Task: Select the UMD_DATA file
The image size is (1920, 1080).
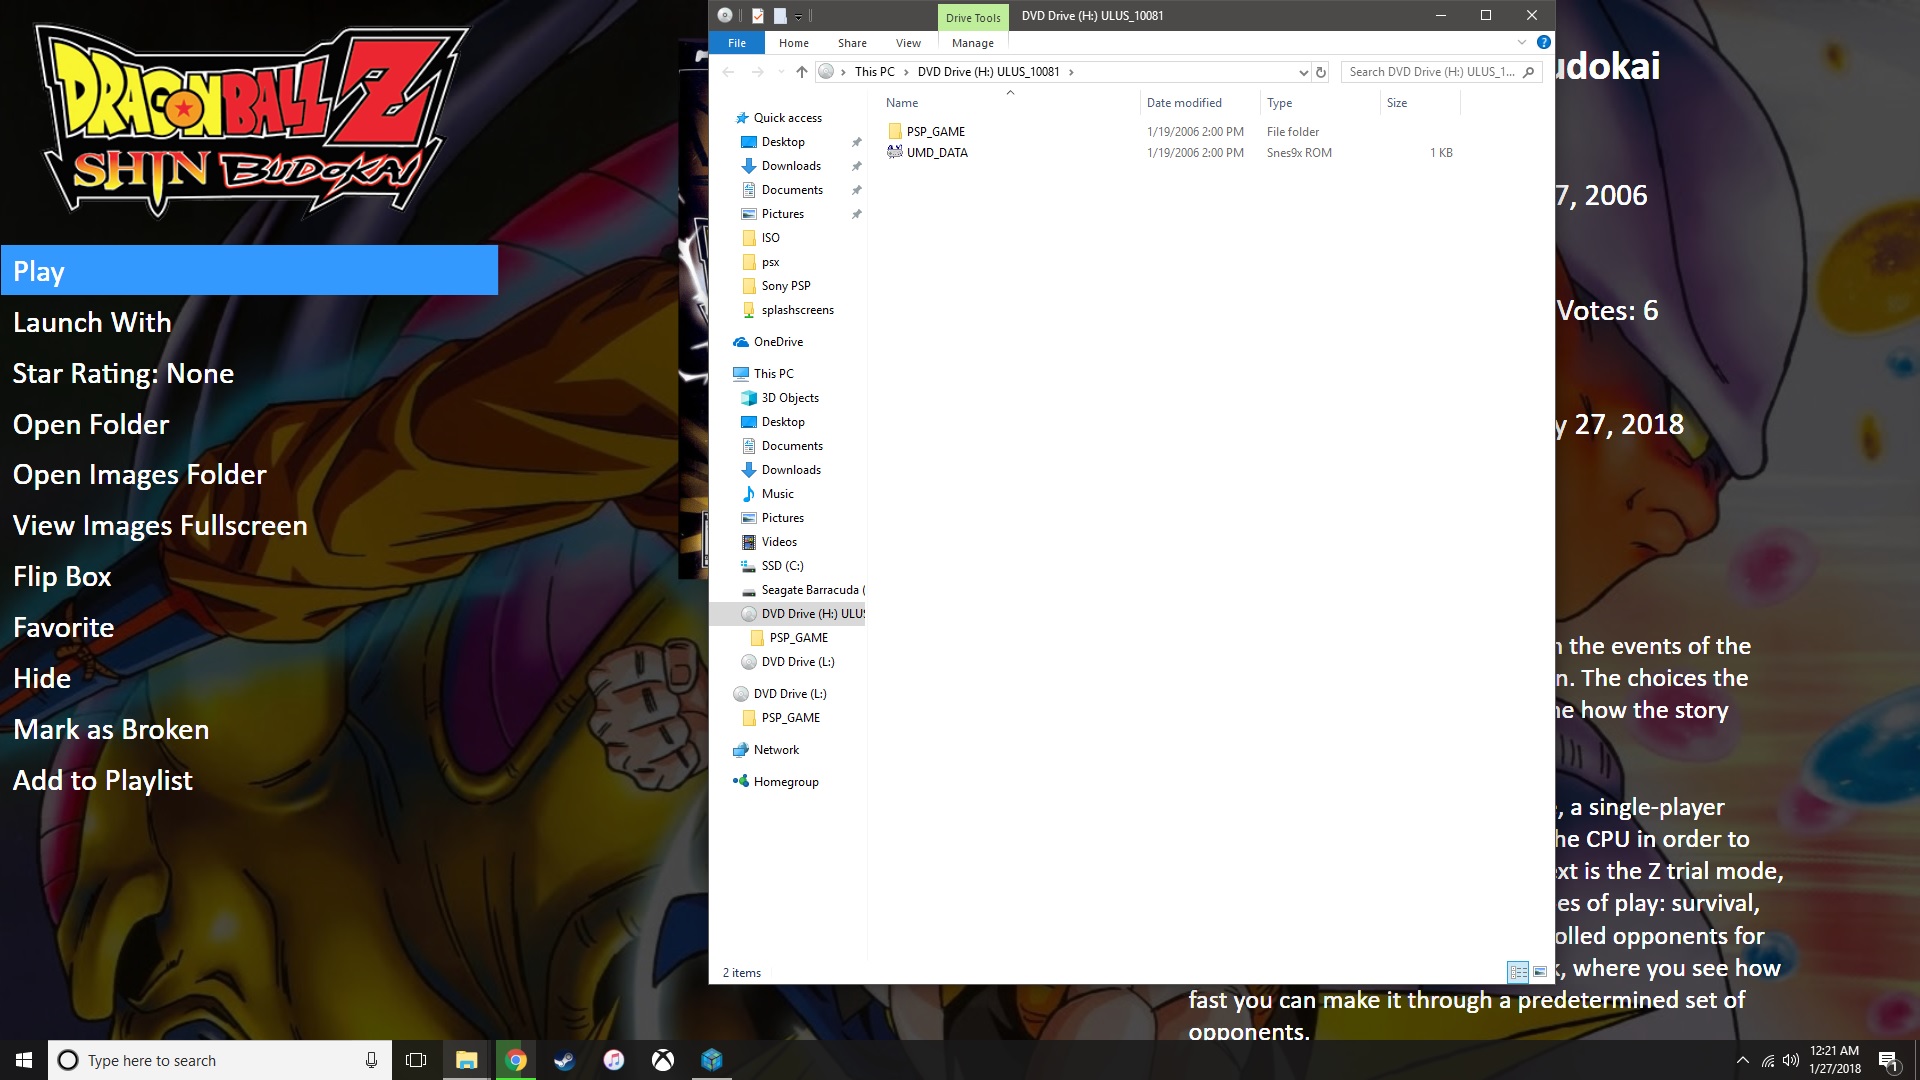Action: pyautogui.click(x=937, y=152)
